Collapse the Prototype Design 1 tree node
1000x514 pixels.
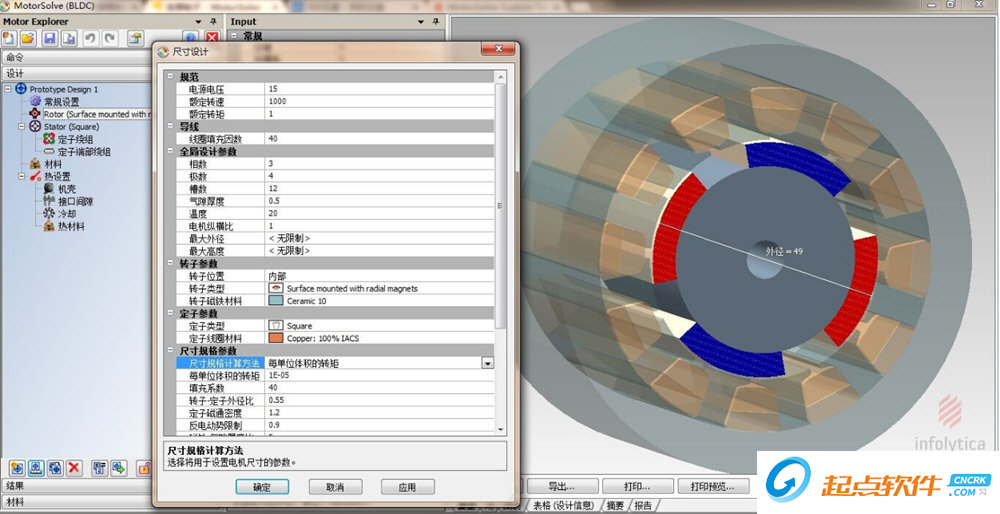point(8,89)
